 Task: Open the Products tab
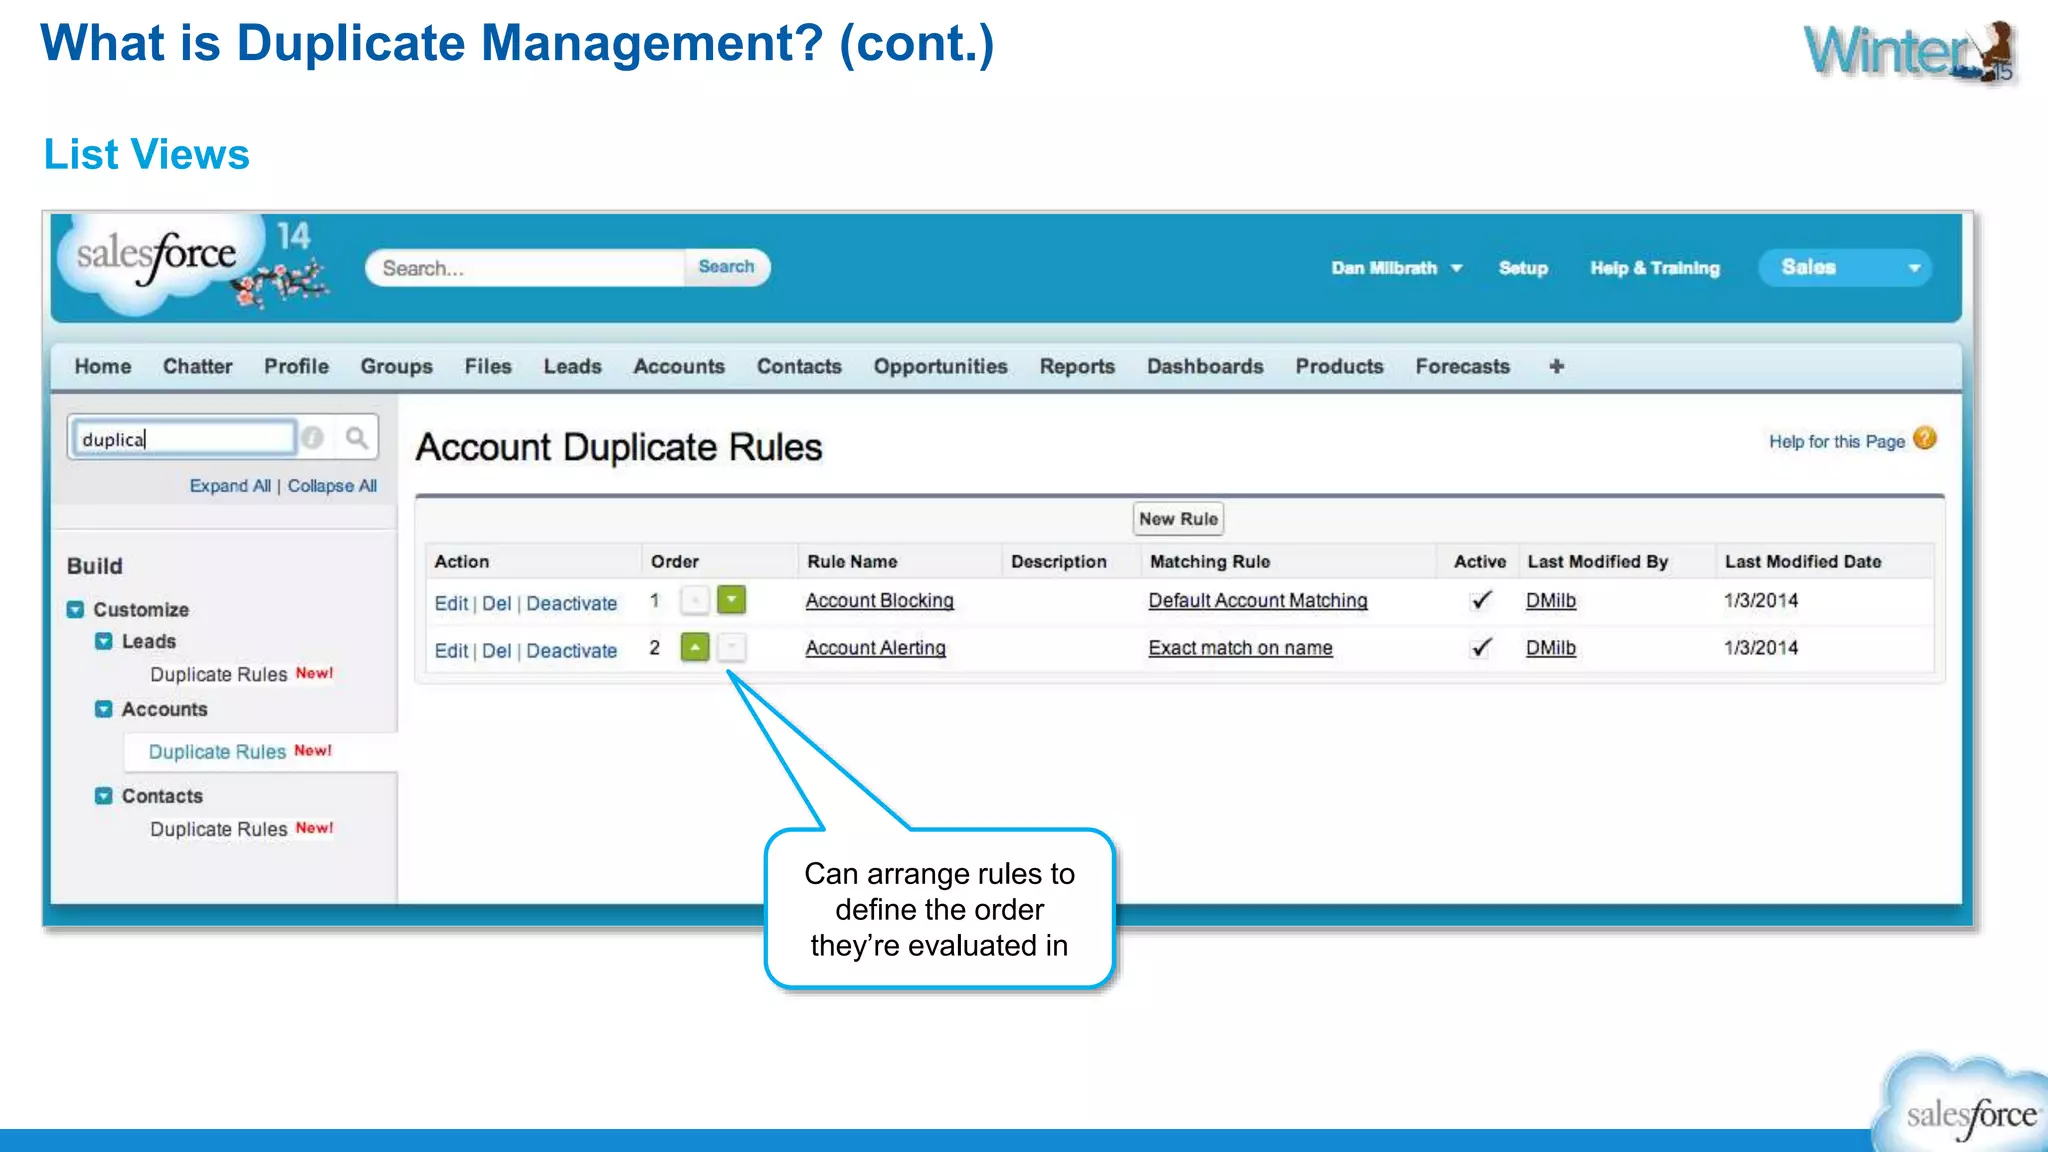coord(1339,366)
